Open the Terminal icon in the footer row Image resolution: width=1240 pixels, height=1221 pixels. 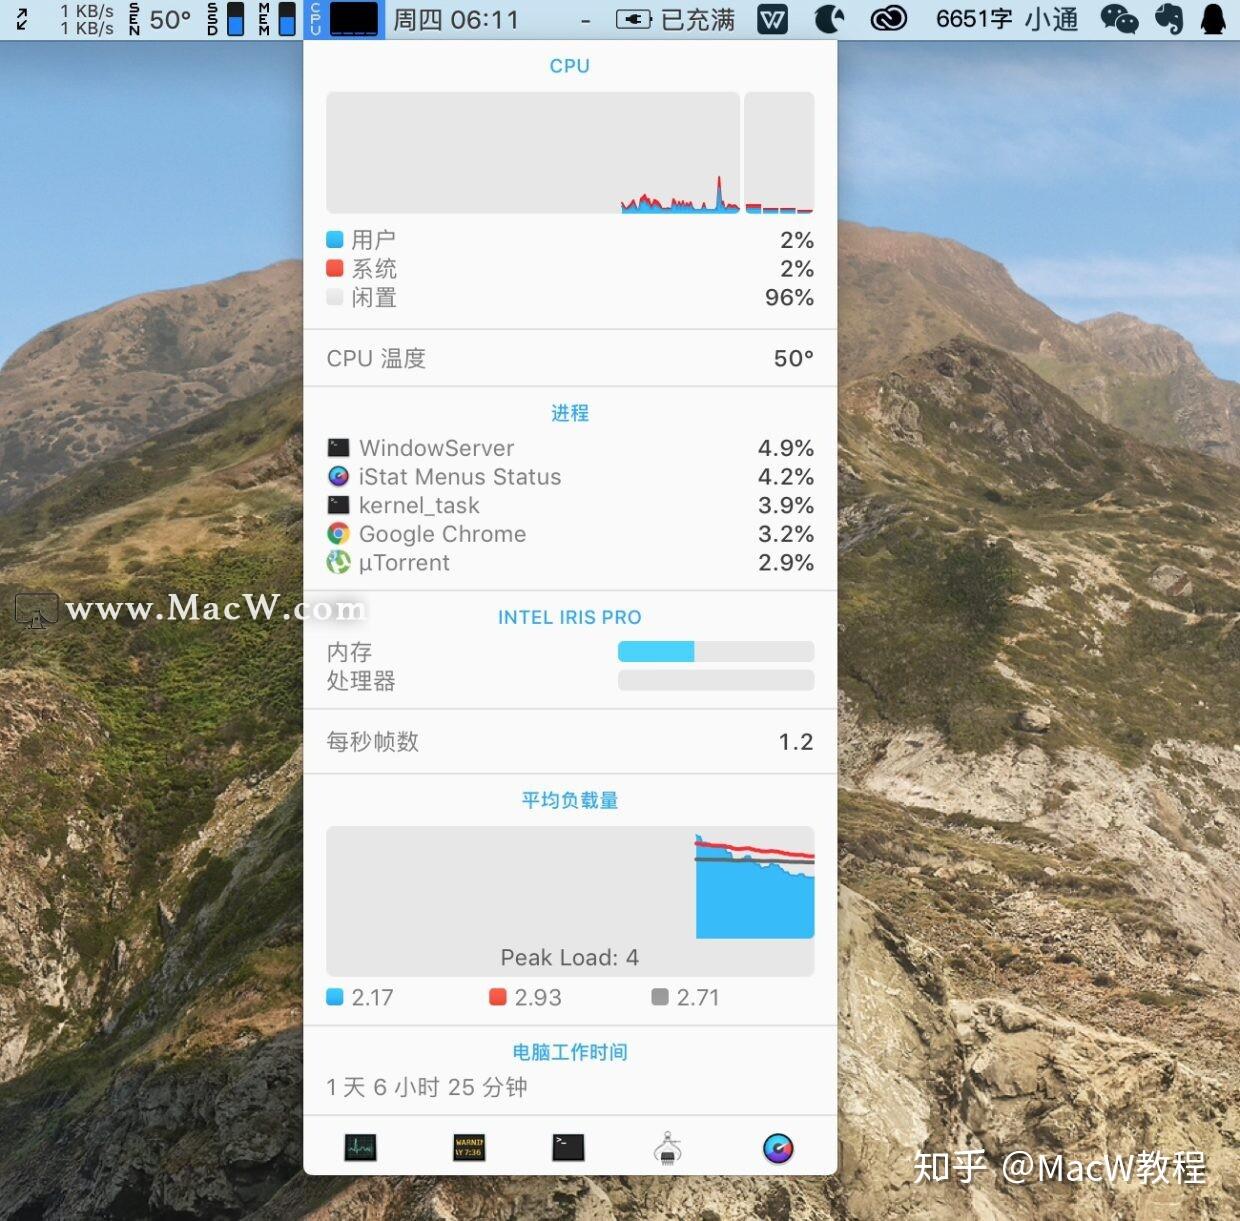(567, 1147)
